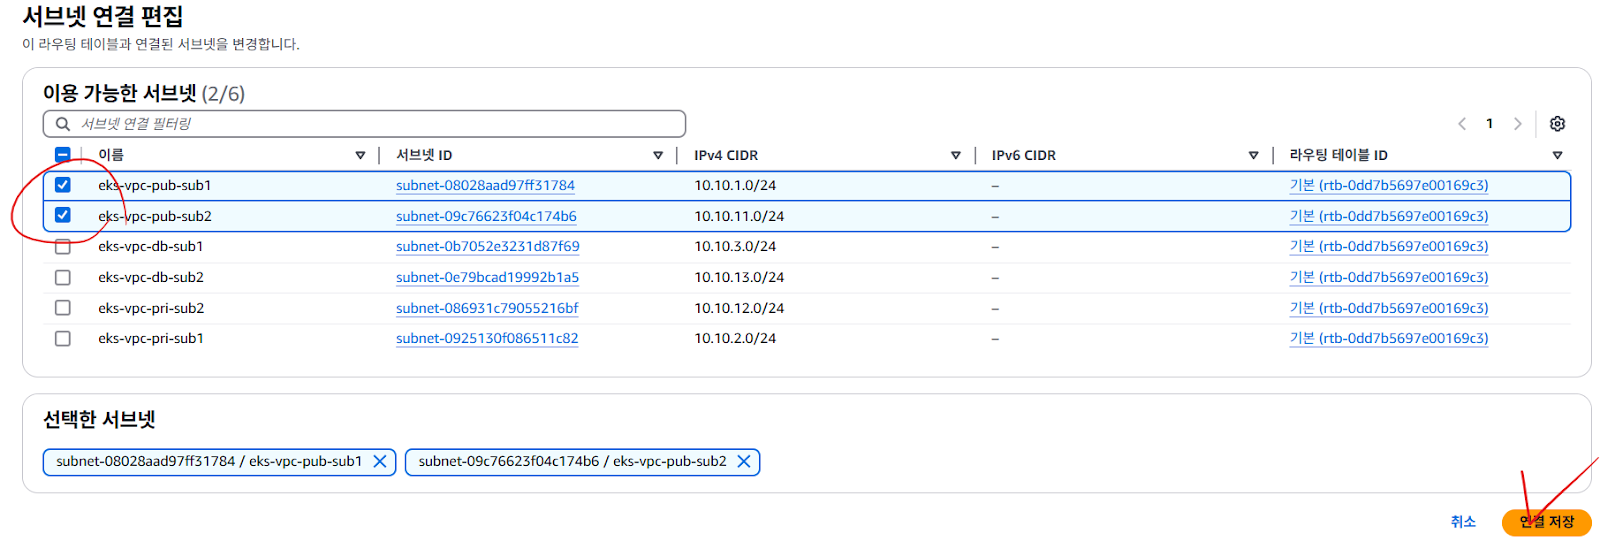1600x549 pixels.
Task: Click 연결 저장 to save associations
Action: point(1546,522)
